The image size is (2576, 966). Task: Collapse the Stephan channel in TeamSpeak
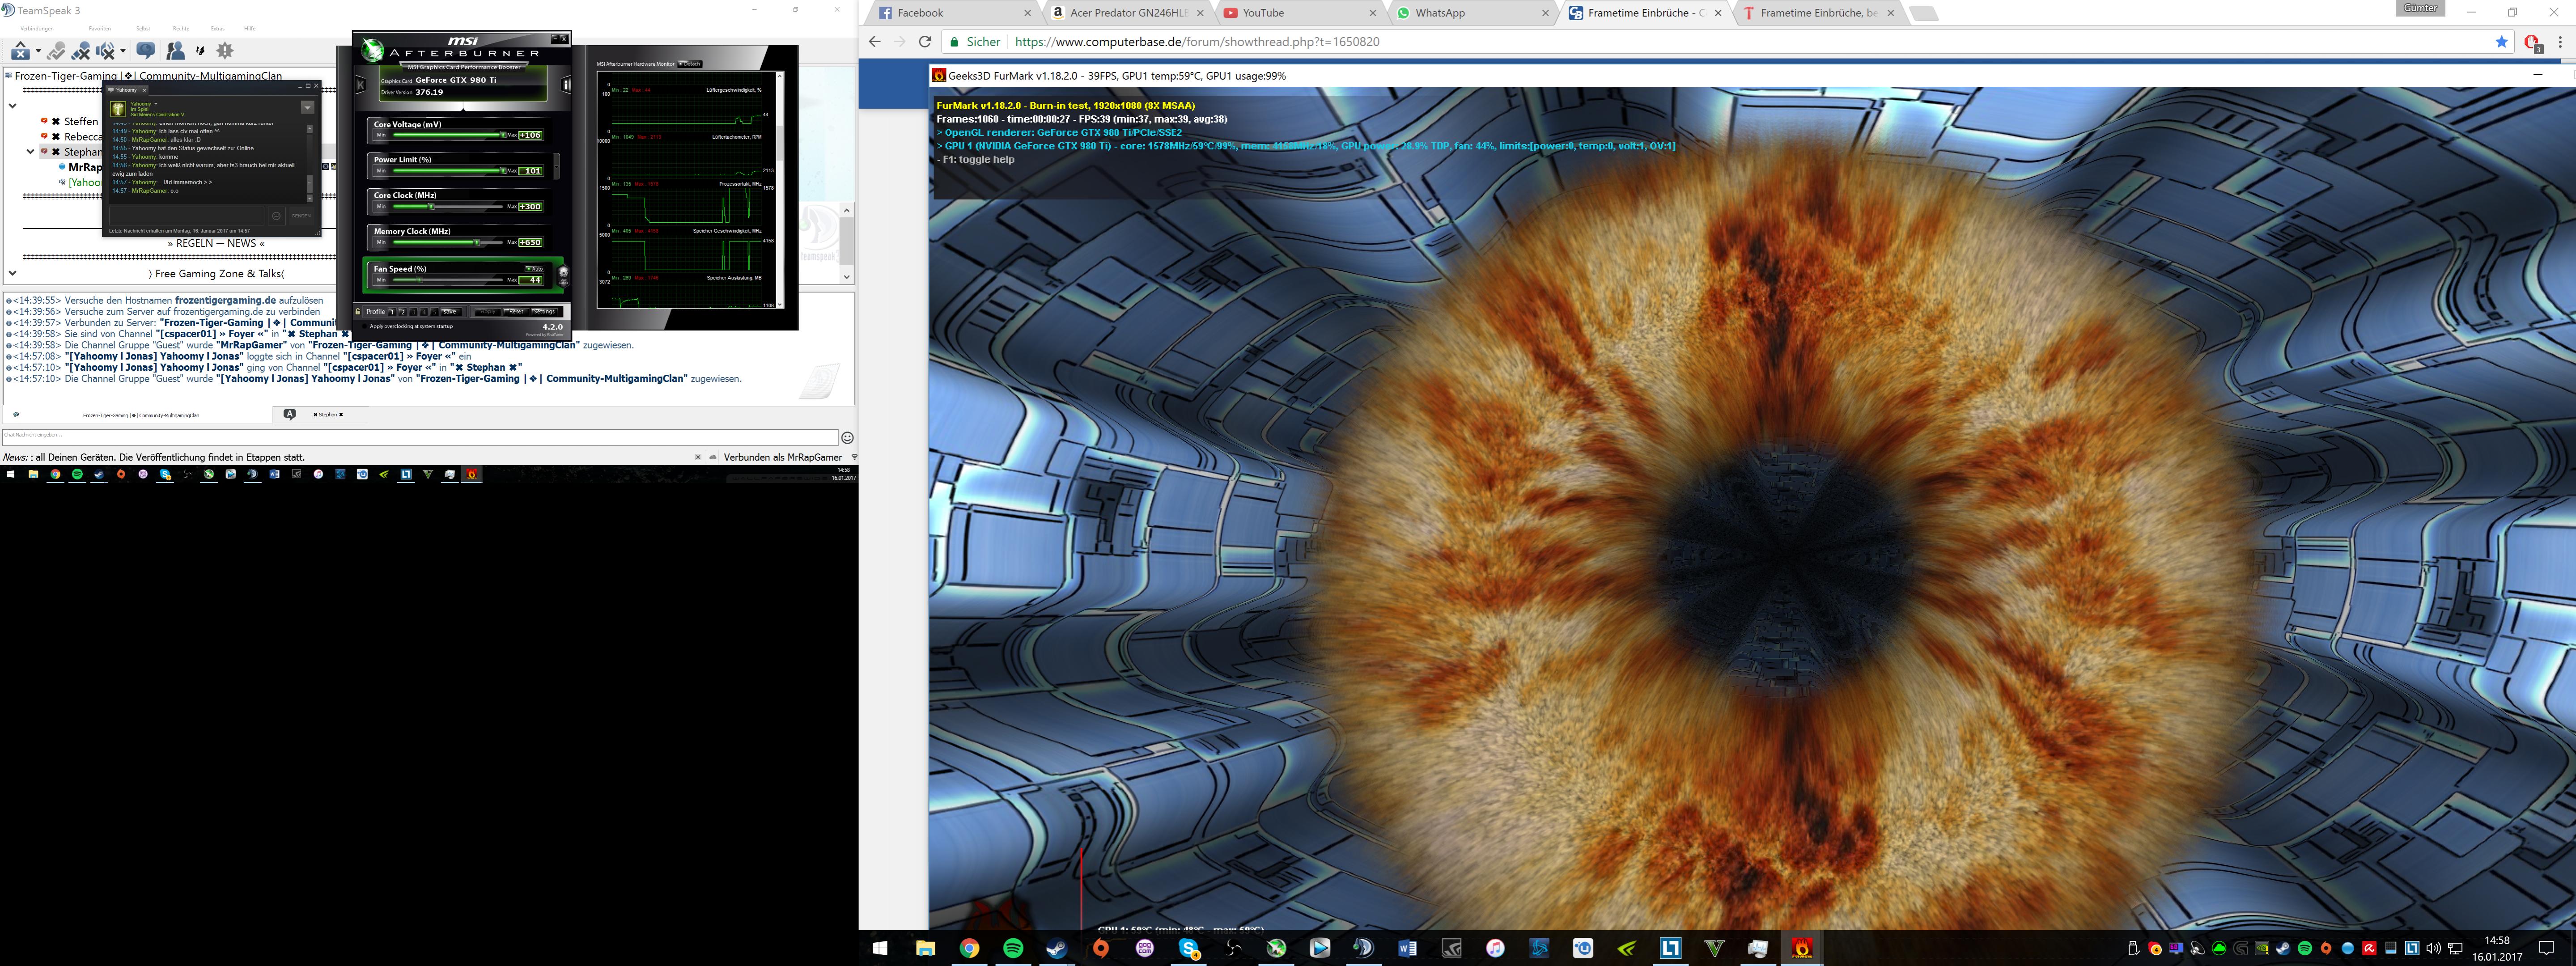(x=30, y=152)
